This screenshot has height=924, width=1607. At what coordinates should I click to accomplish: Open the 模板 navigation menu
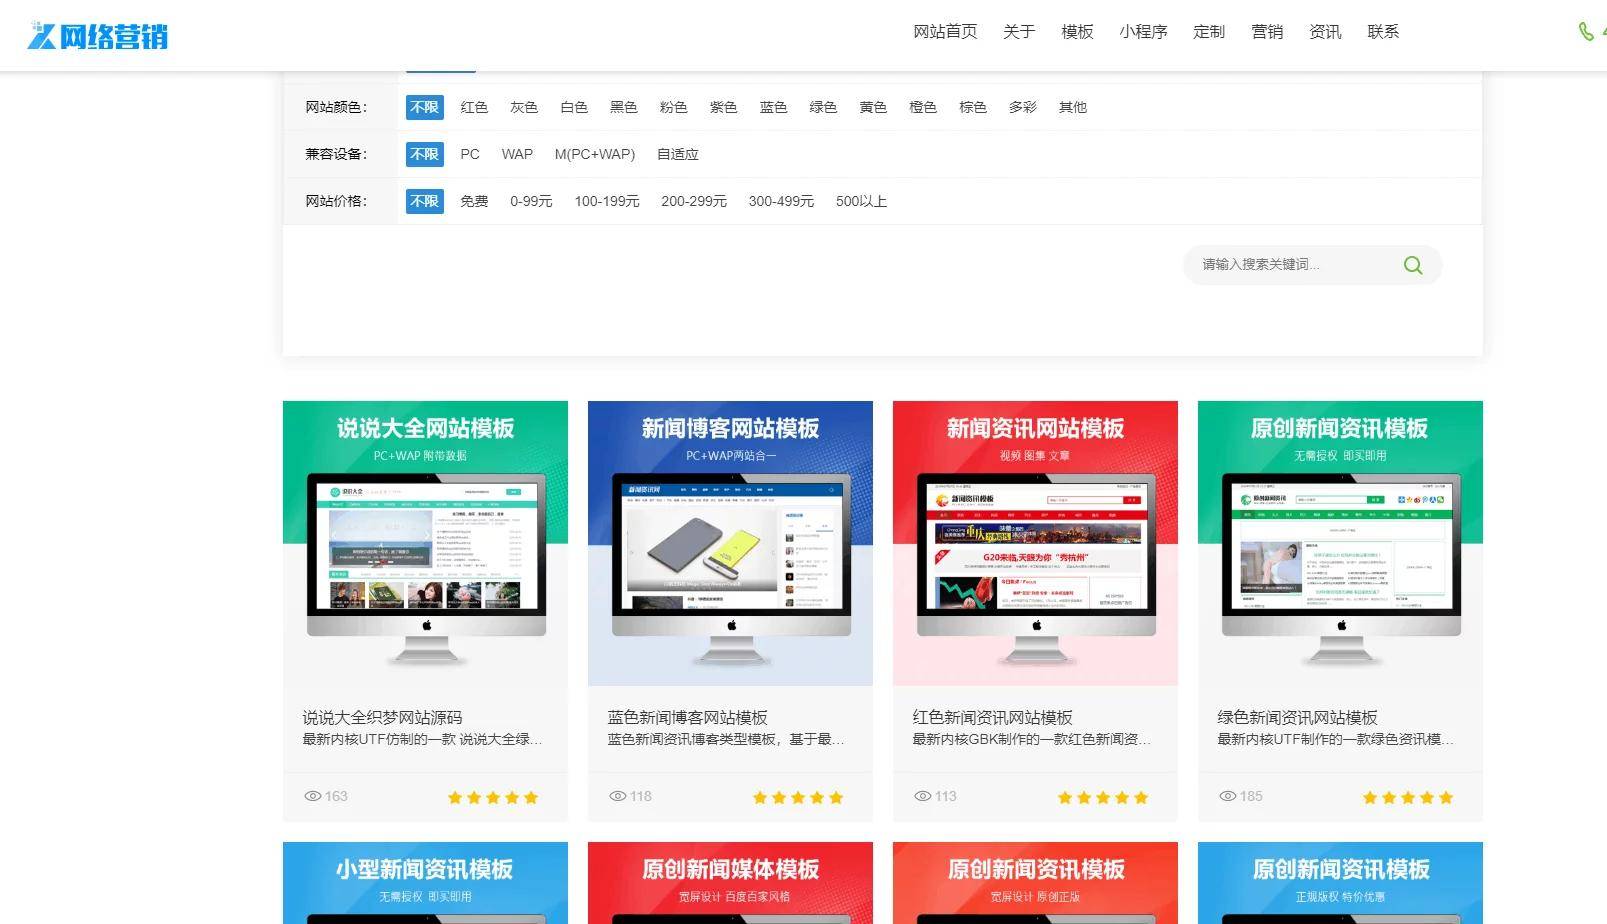coord(1076,32)
